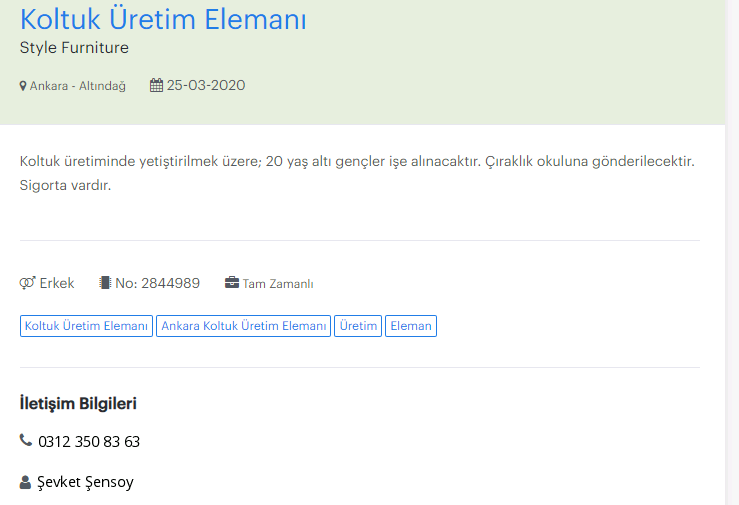
Task: Click the gender symbol icon next to Erkek
Action: point(27,283)
